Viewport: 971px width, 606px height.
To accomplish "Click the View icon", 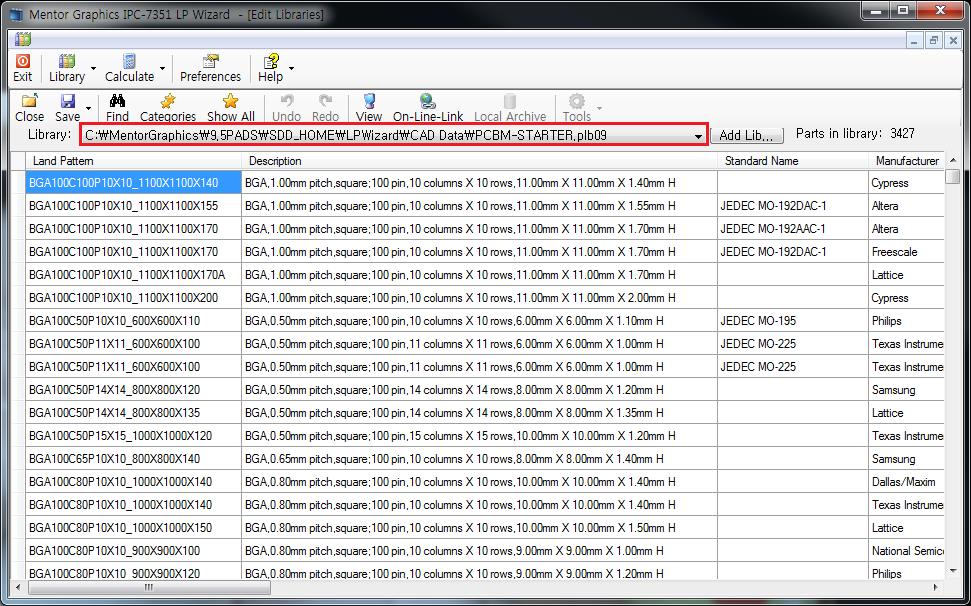I will point(369,101).
